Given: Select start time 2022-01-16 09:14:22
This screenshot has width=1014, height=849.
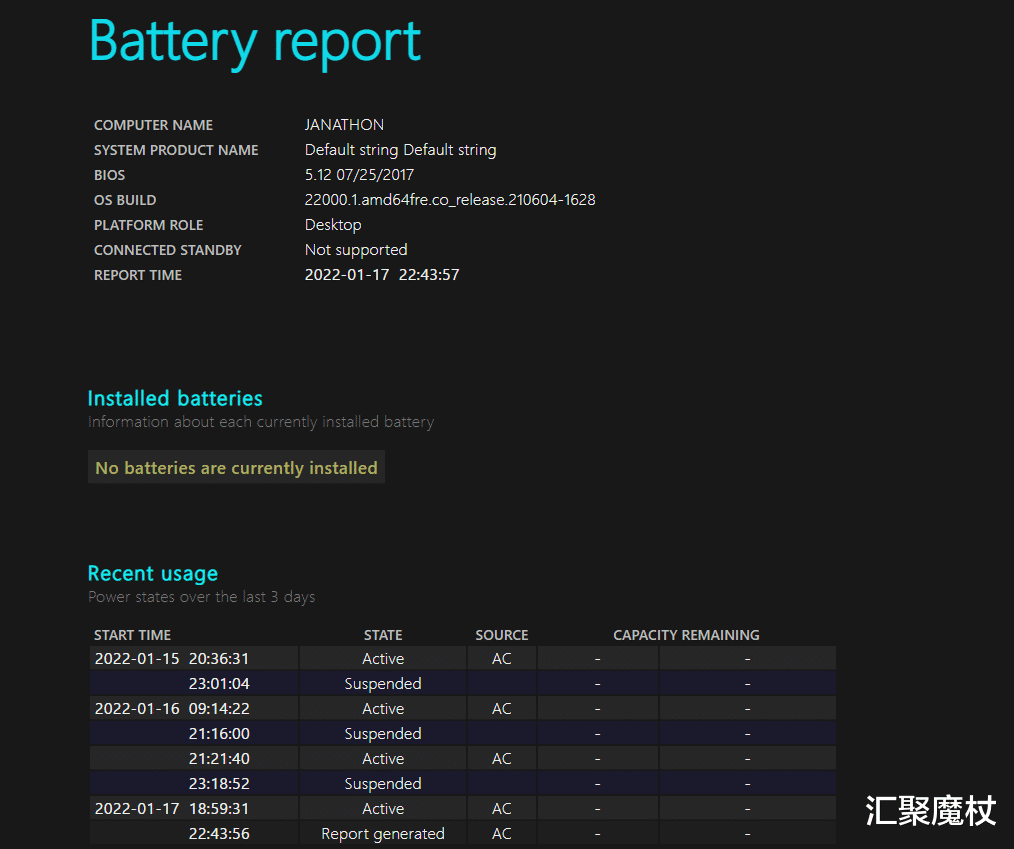Looking at the screenshot, I should click(171, 709).
